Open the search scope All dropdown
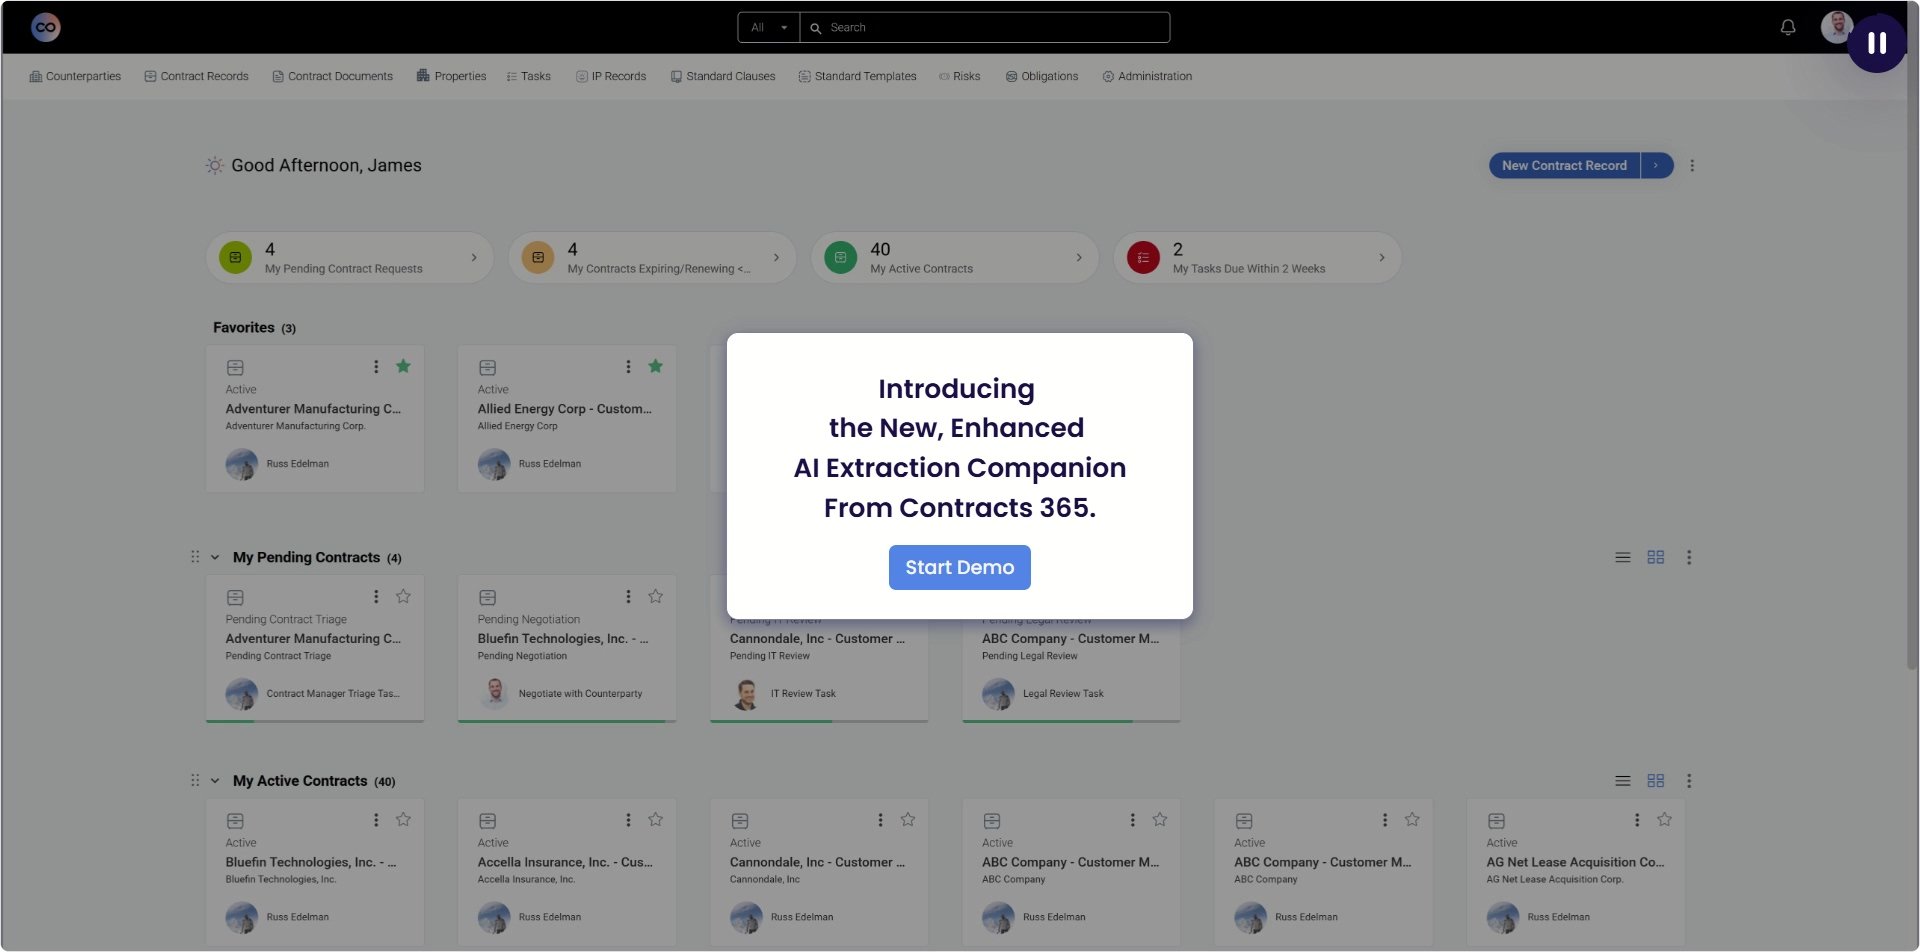The height and width of the screenshot is (952, 1920). (768, 28)
